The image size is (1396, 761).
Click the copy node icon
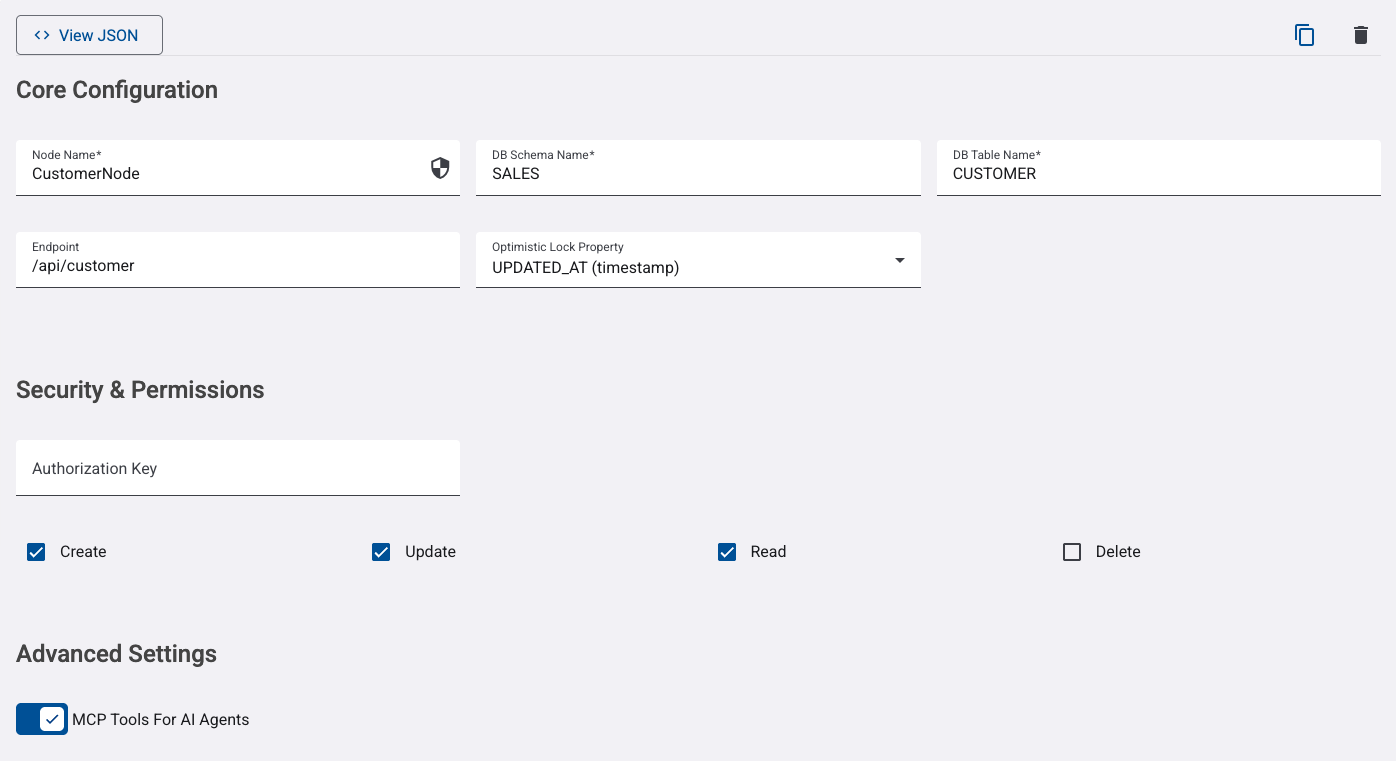[1304, 36]
